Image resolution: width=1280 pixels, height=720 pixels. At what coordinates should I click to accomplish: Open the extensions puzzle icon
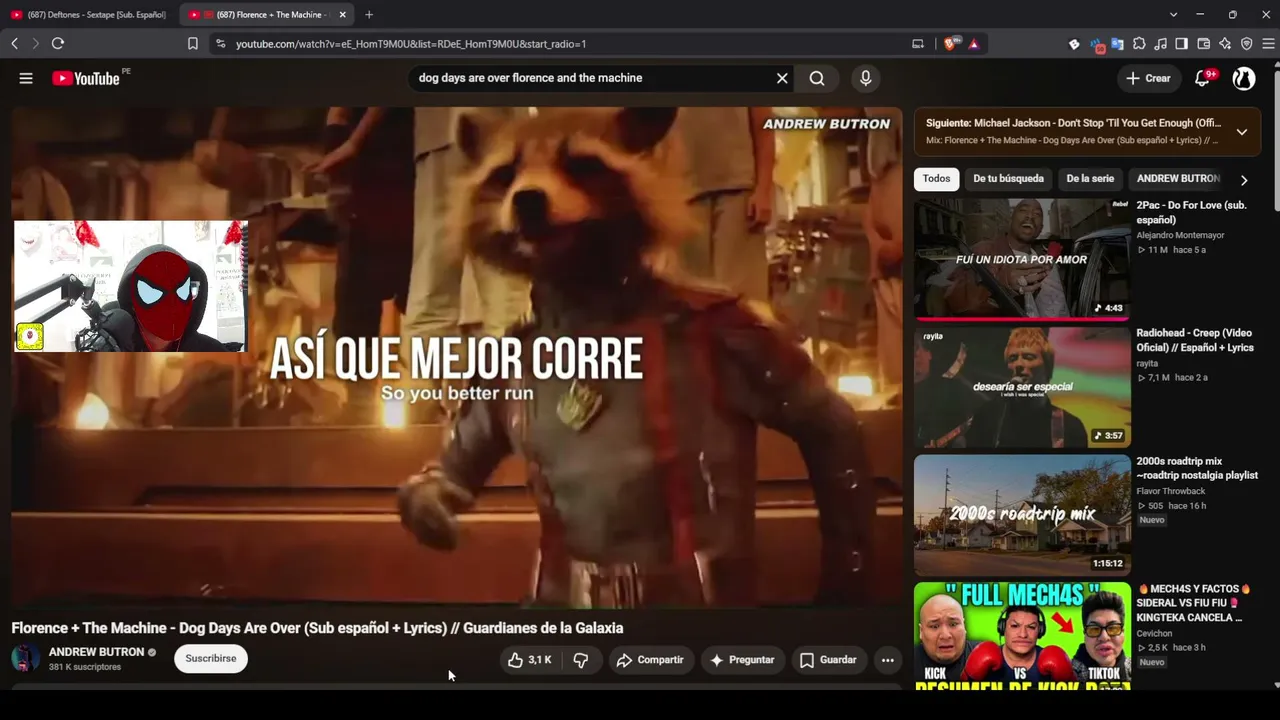click(x=1139, y=44)
